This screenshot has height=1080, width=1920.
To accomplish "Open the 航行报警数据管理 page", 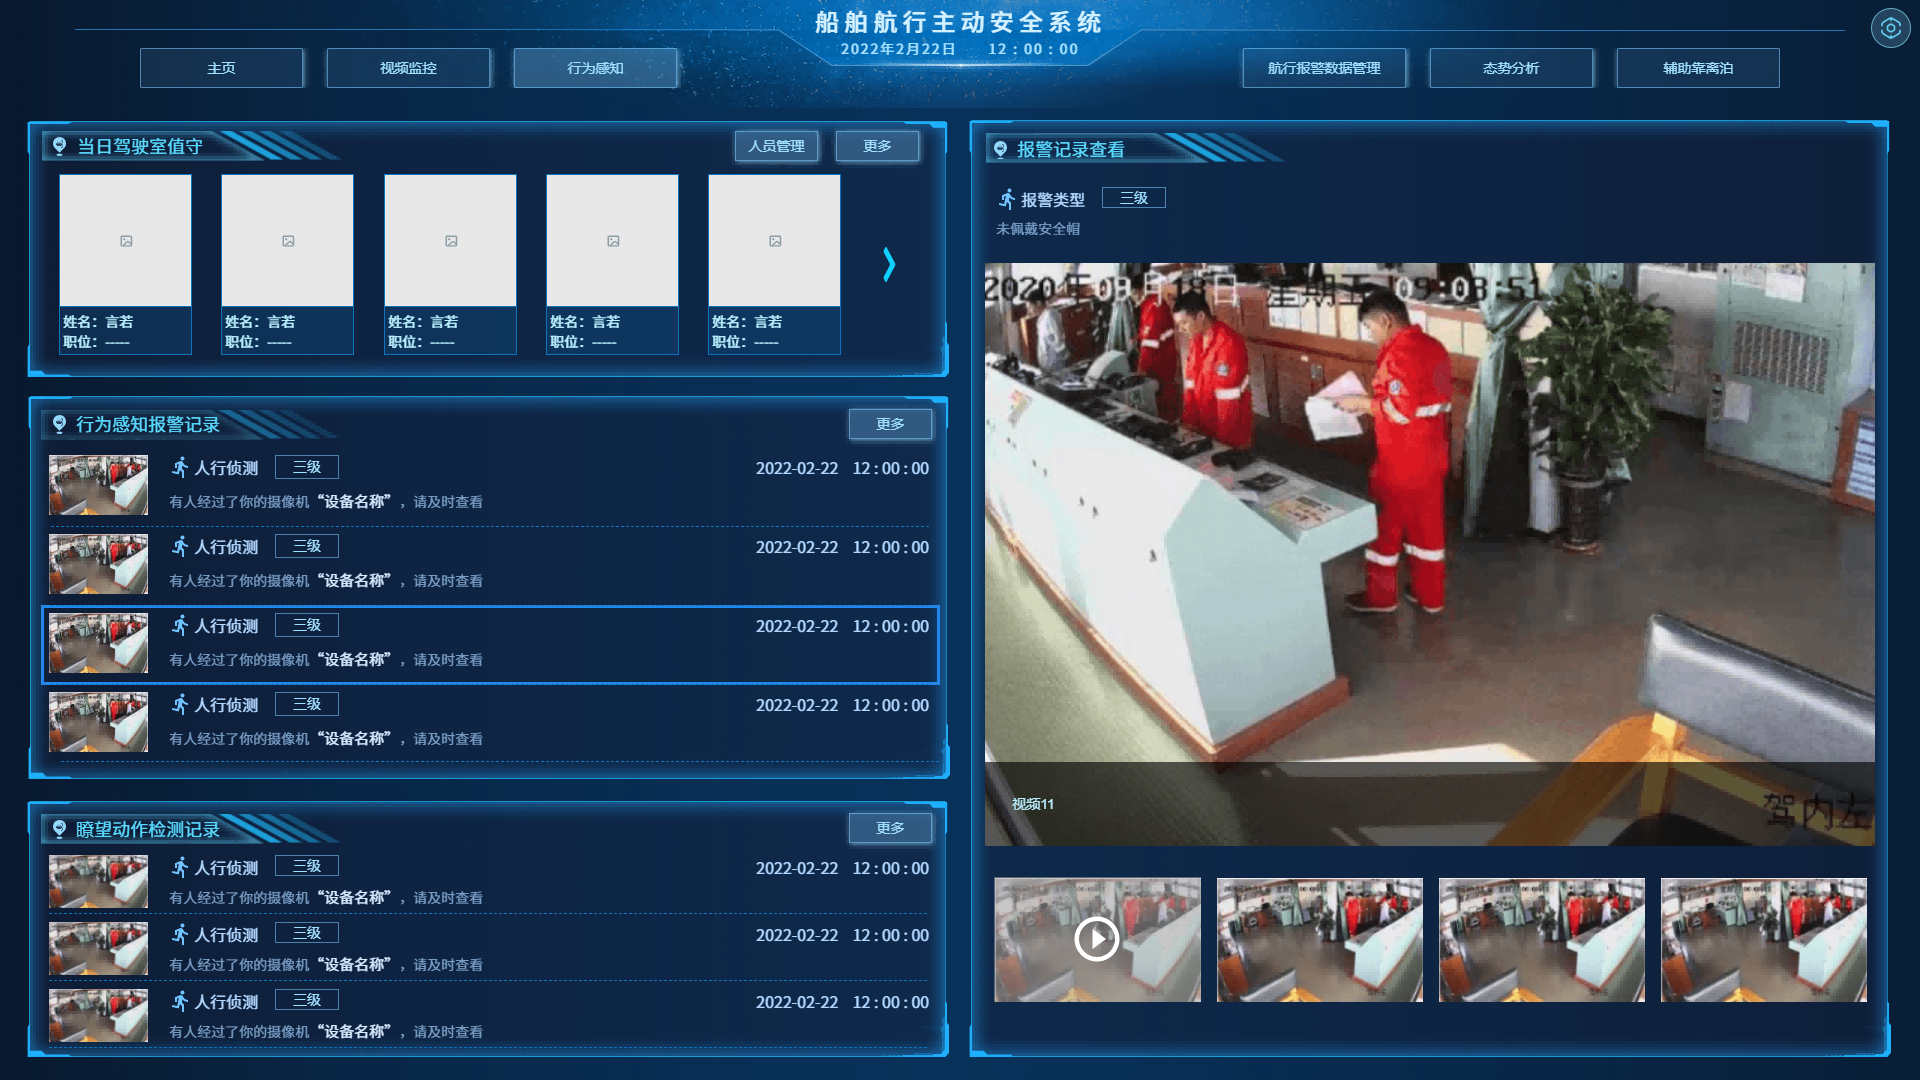I will 1323,68.
